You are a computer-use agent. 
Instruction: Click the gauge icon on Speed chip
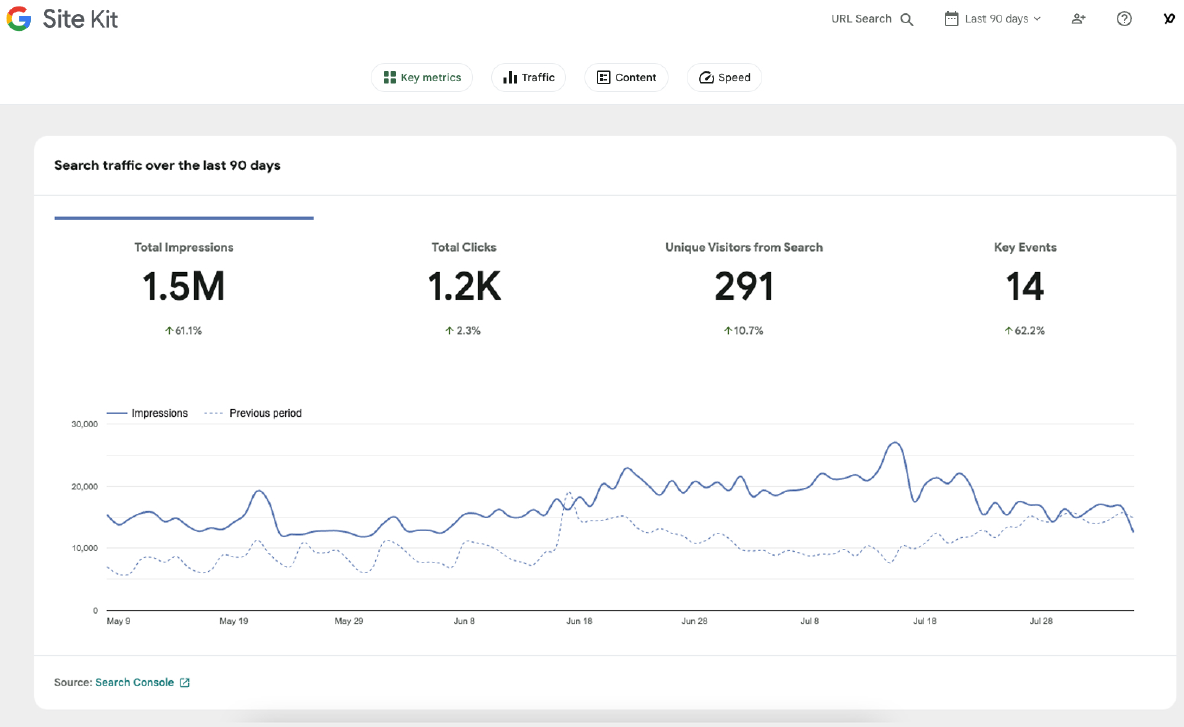706,78
